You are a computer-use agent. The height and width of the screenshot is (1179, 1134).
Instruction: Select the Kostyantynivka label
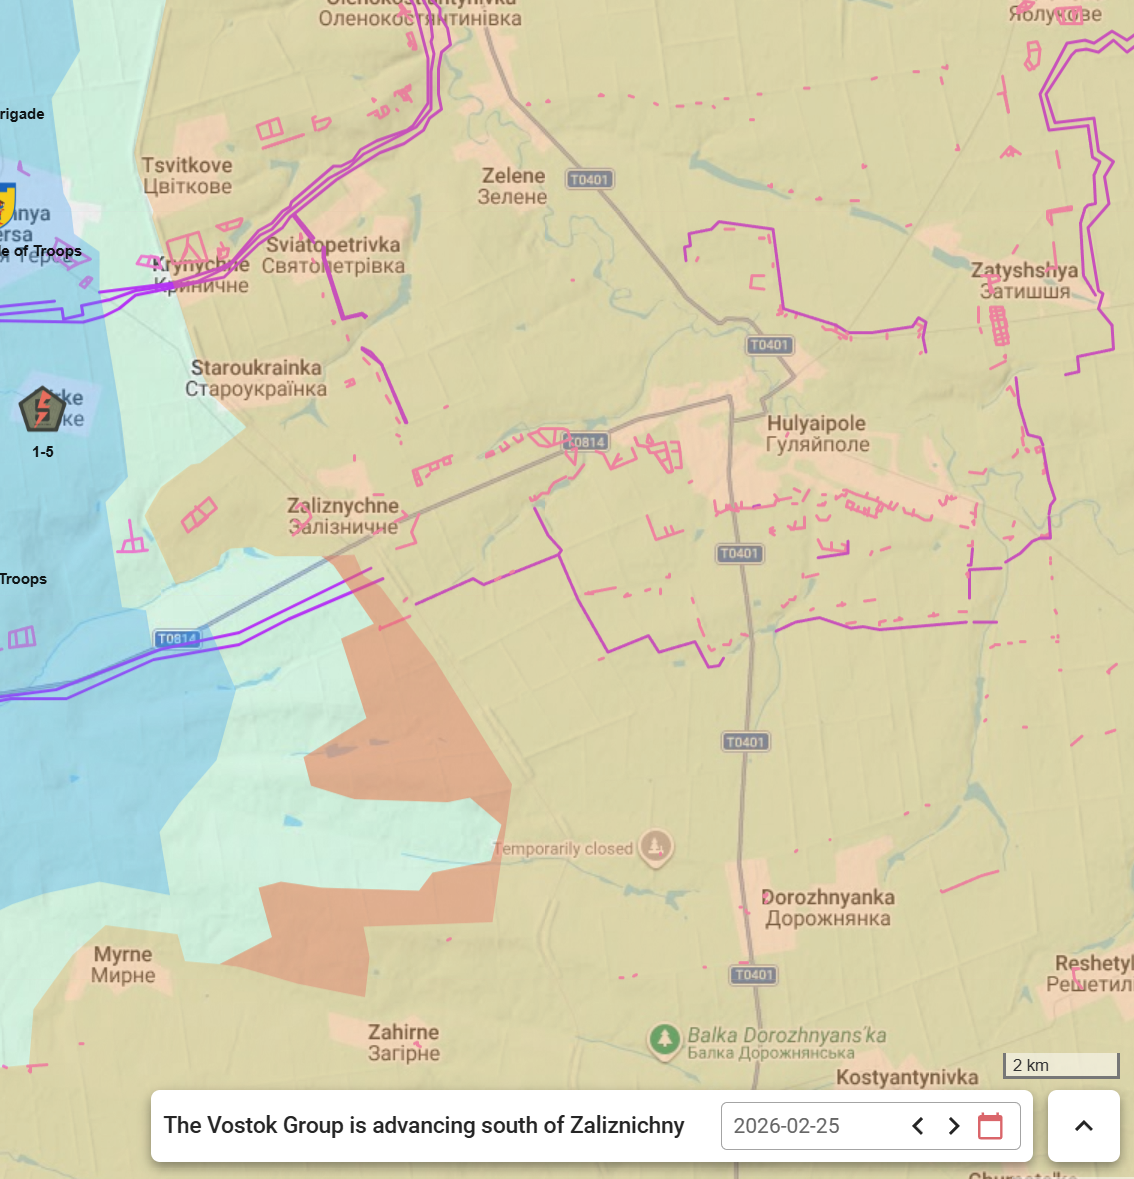click(x=907, y=1077)
